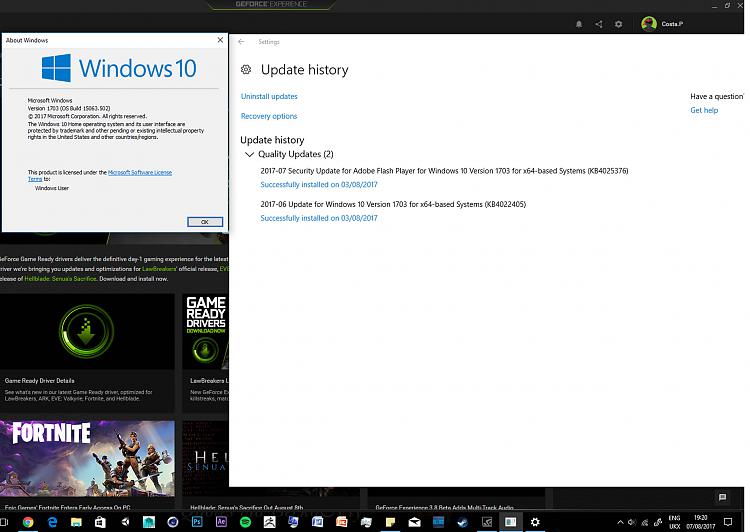
Task: Open Task View on the taskbar
Action: click(x=3, y=522)
